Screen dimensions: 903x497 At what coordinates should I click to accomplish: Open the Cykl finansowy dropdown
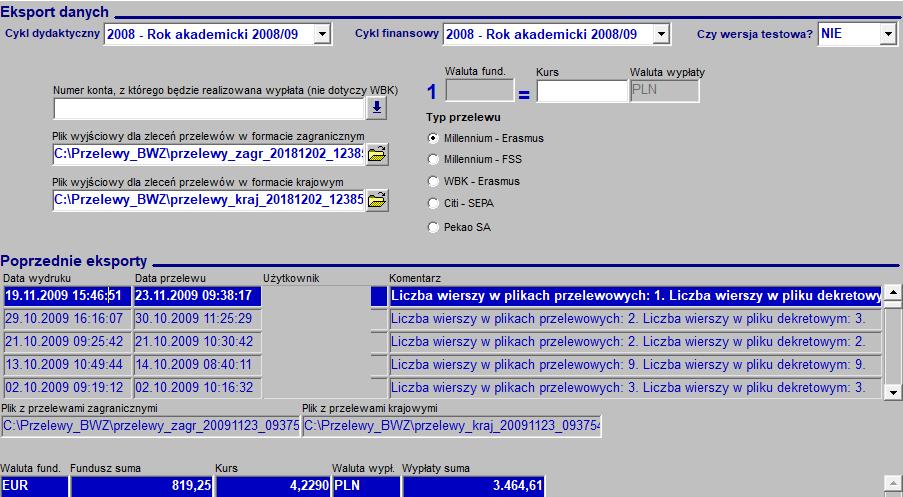661,34
